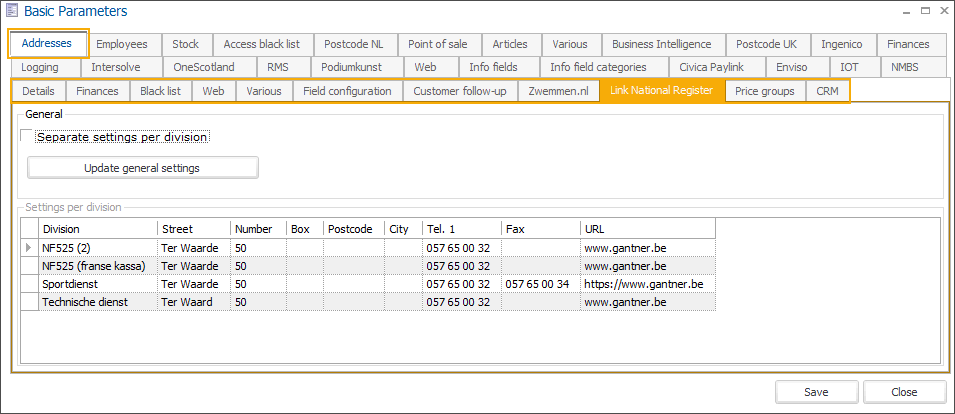This screenshot has width=955, height=414.
Task: Open the Details sub-tab
Action: (38, 91)
